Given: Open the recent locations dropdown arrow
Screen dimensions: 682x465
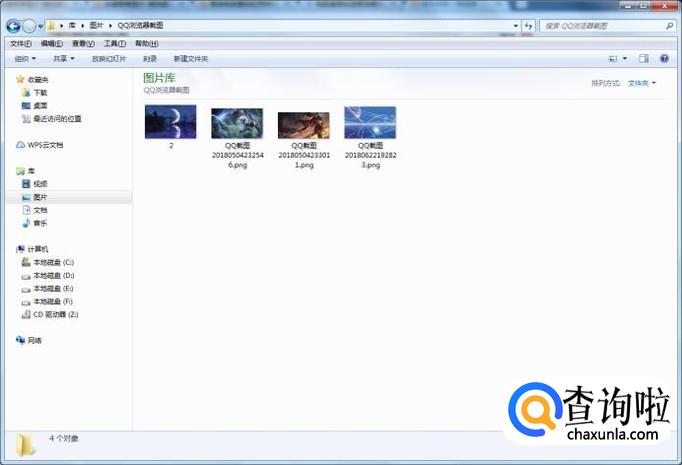Looking at the screenshot, I should (40, 27).
